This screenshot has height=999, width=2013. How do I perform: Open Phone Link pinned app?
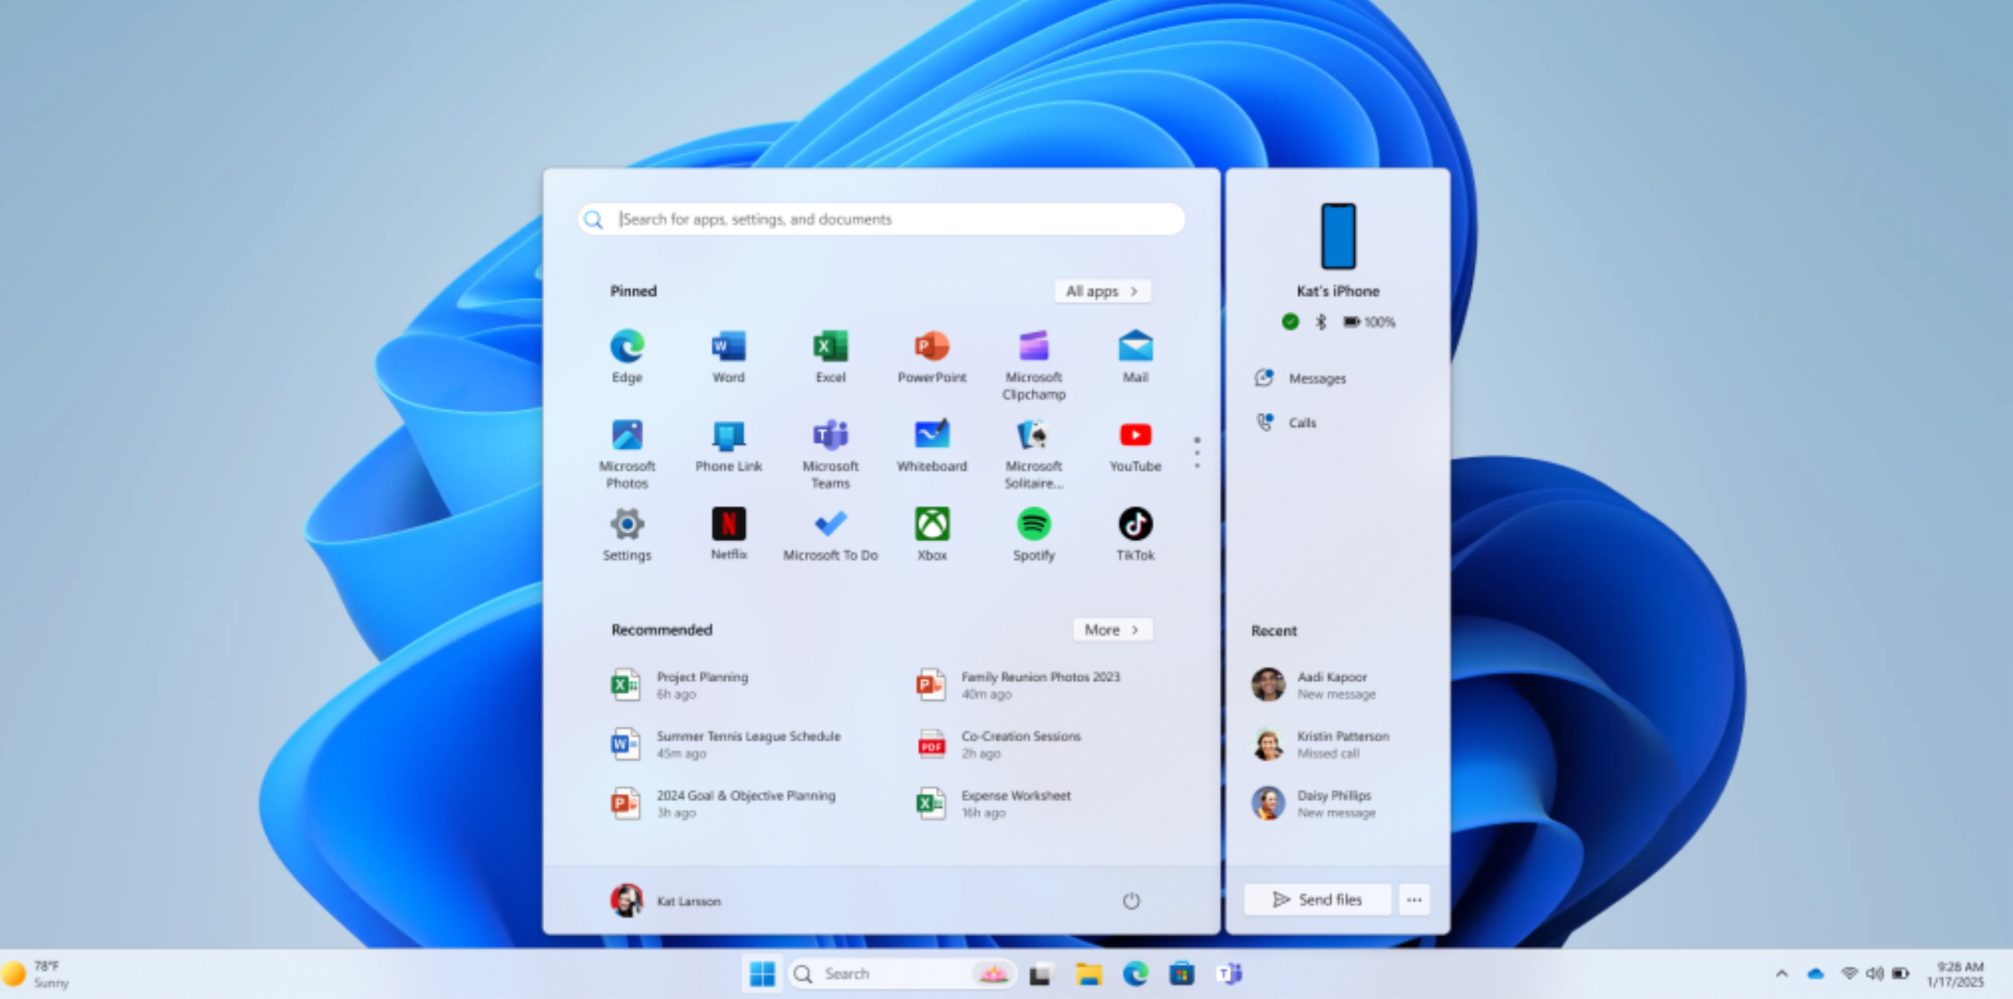point(728,446)
